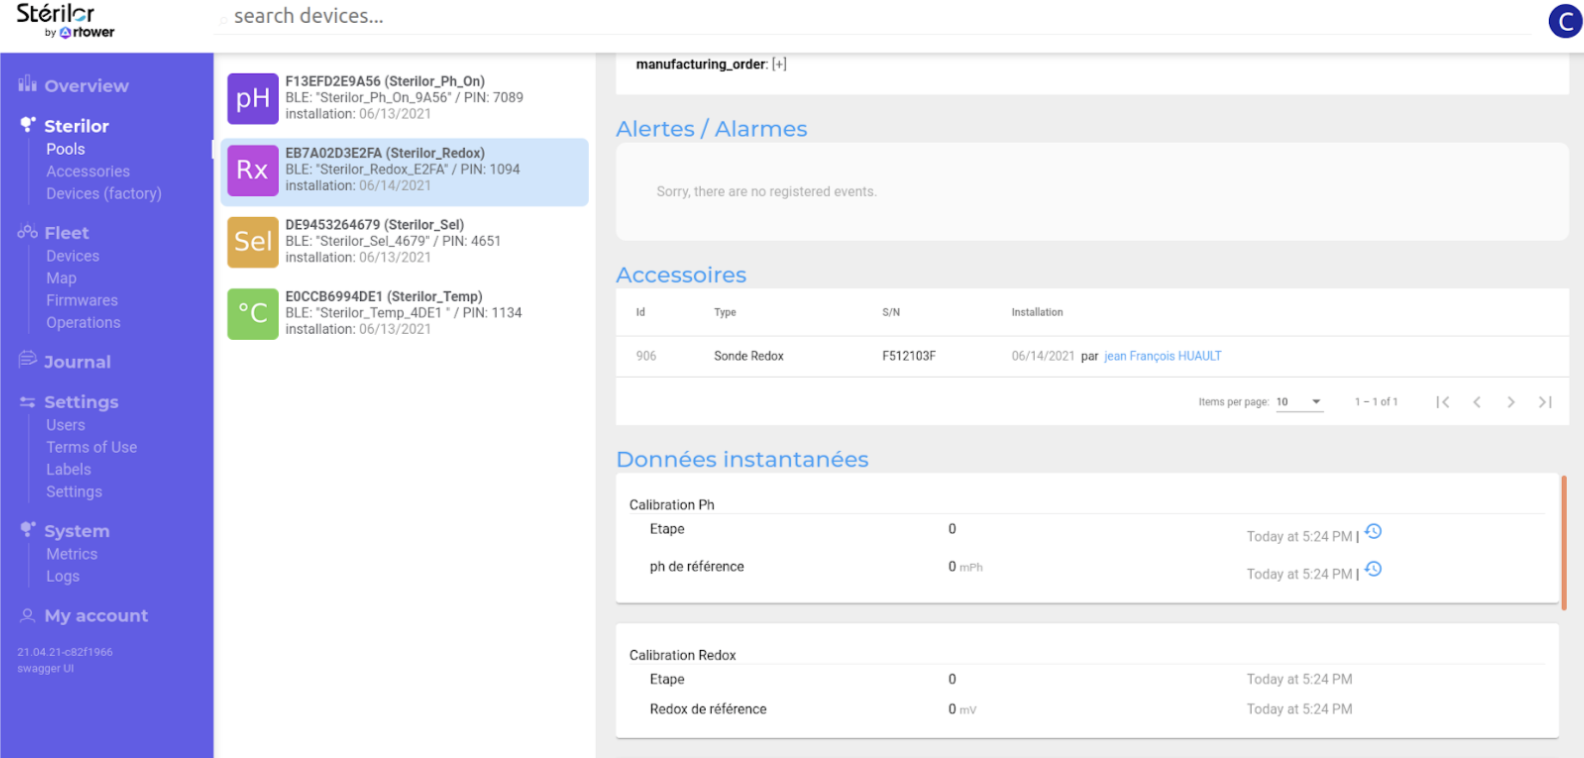Click the Alertes / Alarmes heading
1584x758 pixels.
tap(712, 129)
